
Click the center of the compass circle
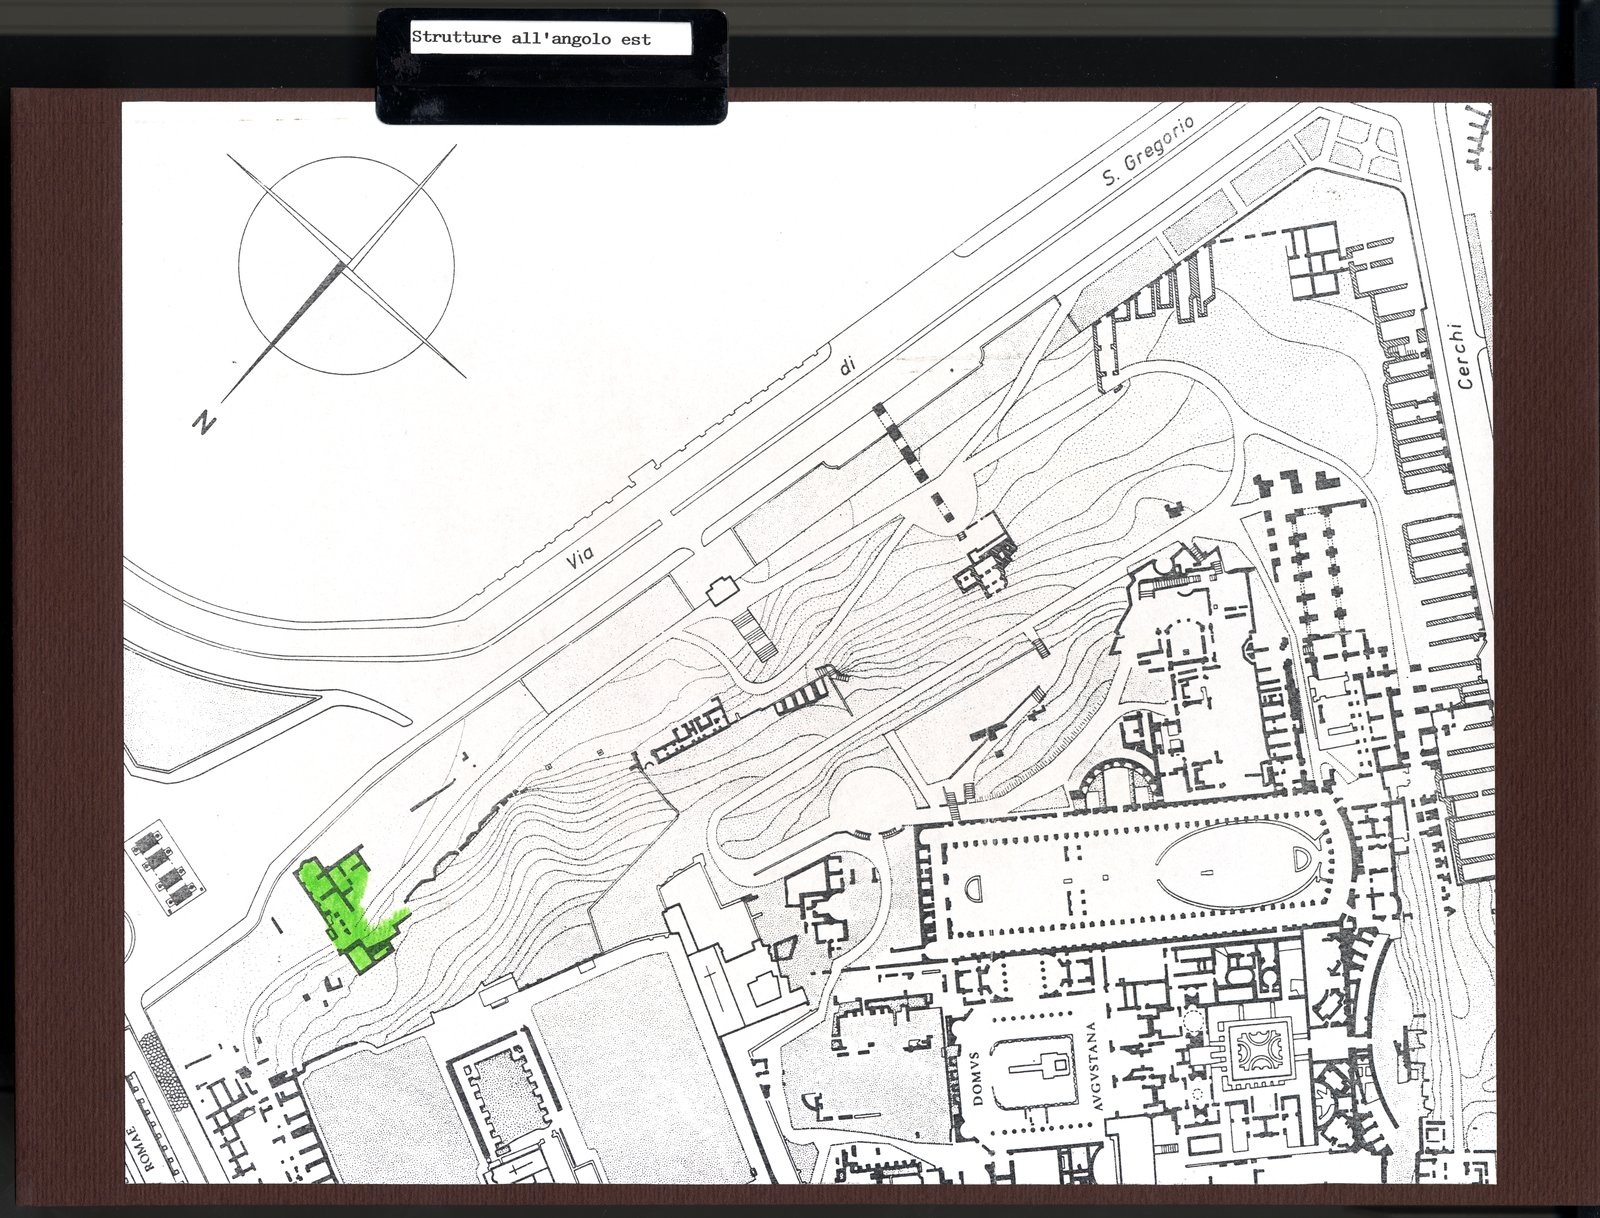346,265
